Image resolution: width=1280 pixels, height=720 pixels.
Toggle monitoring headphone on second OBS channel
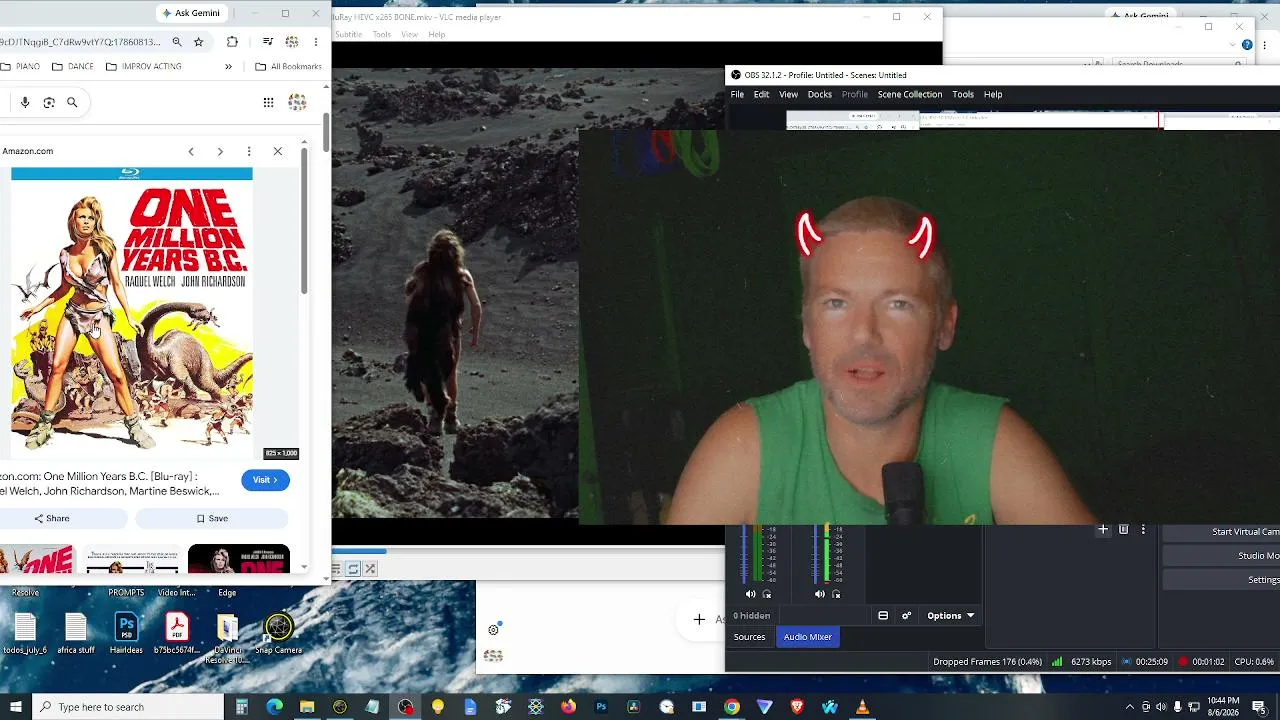pyautogui.click(x=836, y=594)
